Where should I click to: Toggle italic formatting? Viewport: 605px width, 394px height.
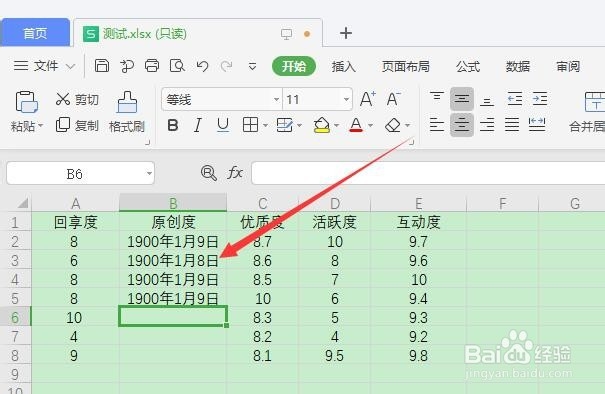[x=198, y=125]
